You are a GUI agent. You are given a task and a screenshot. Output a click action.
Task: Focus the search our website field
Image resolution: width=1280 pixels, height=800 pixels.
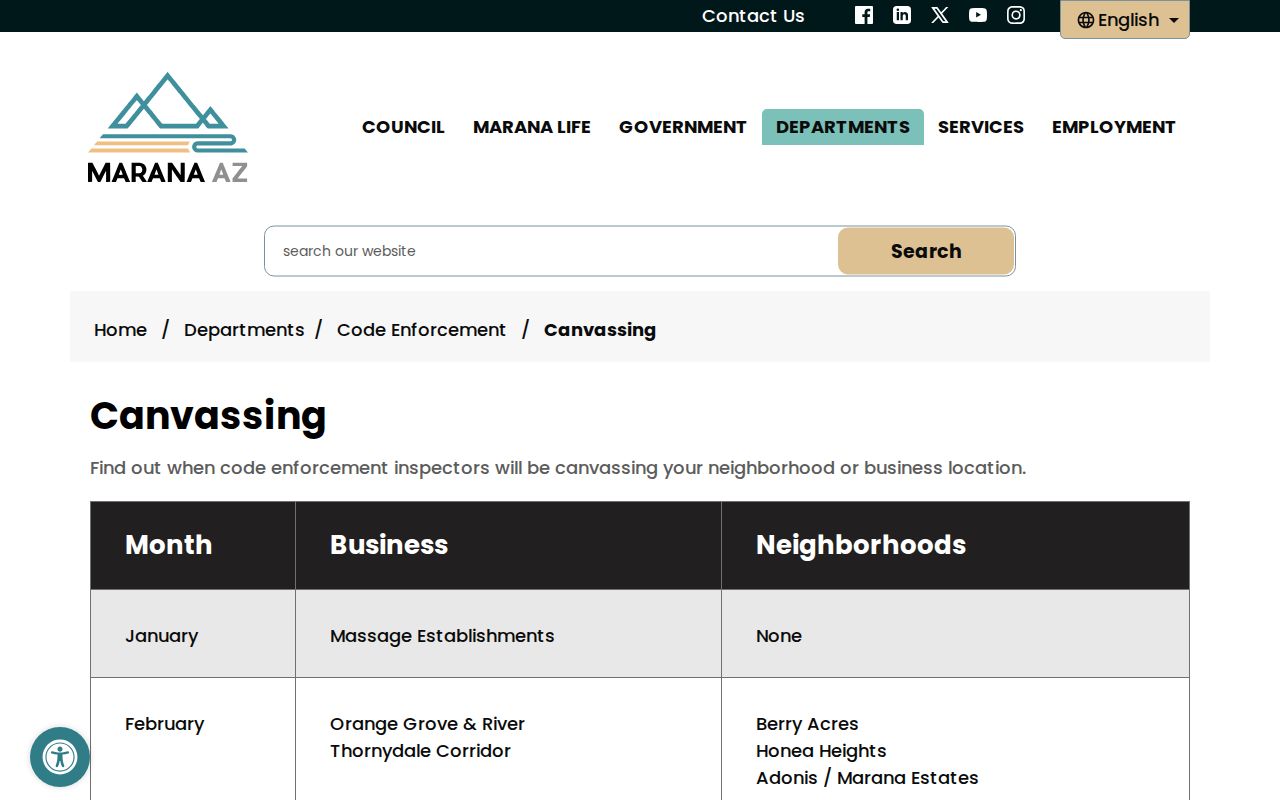tap(551, 251)
